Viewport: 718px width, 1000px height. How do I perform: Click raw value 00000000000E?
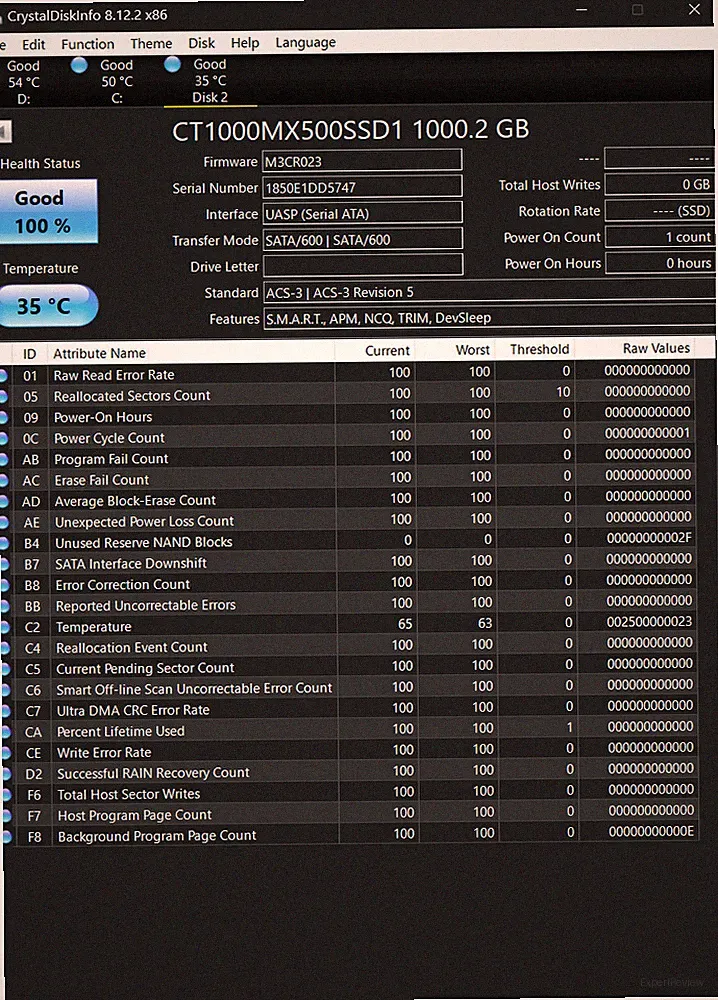click(651, 832)
